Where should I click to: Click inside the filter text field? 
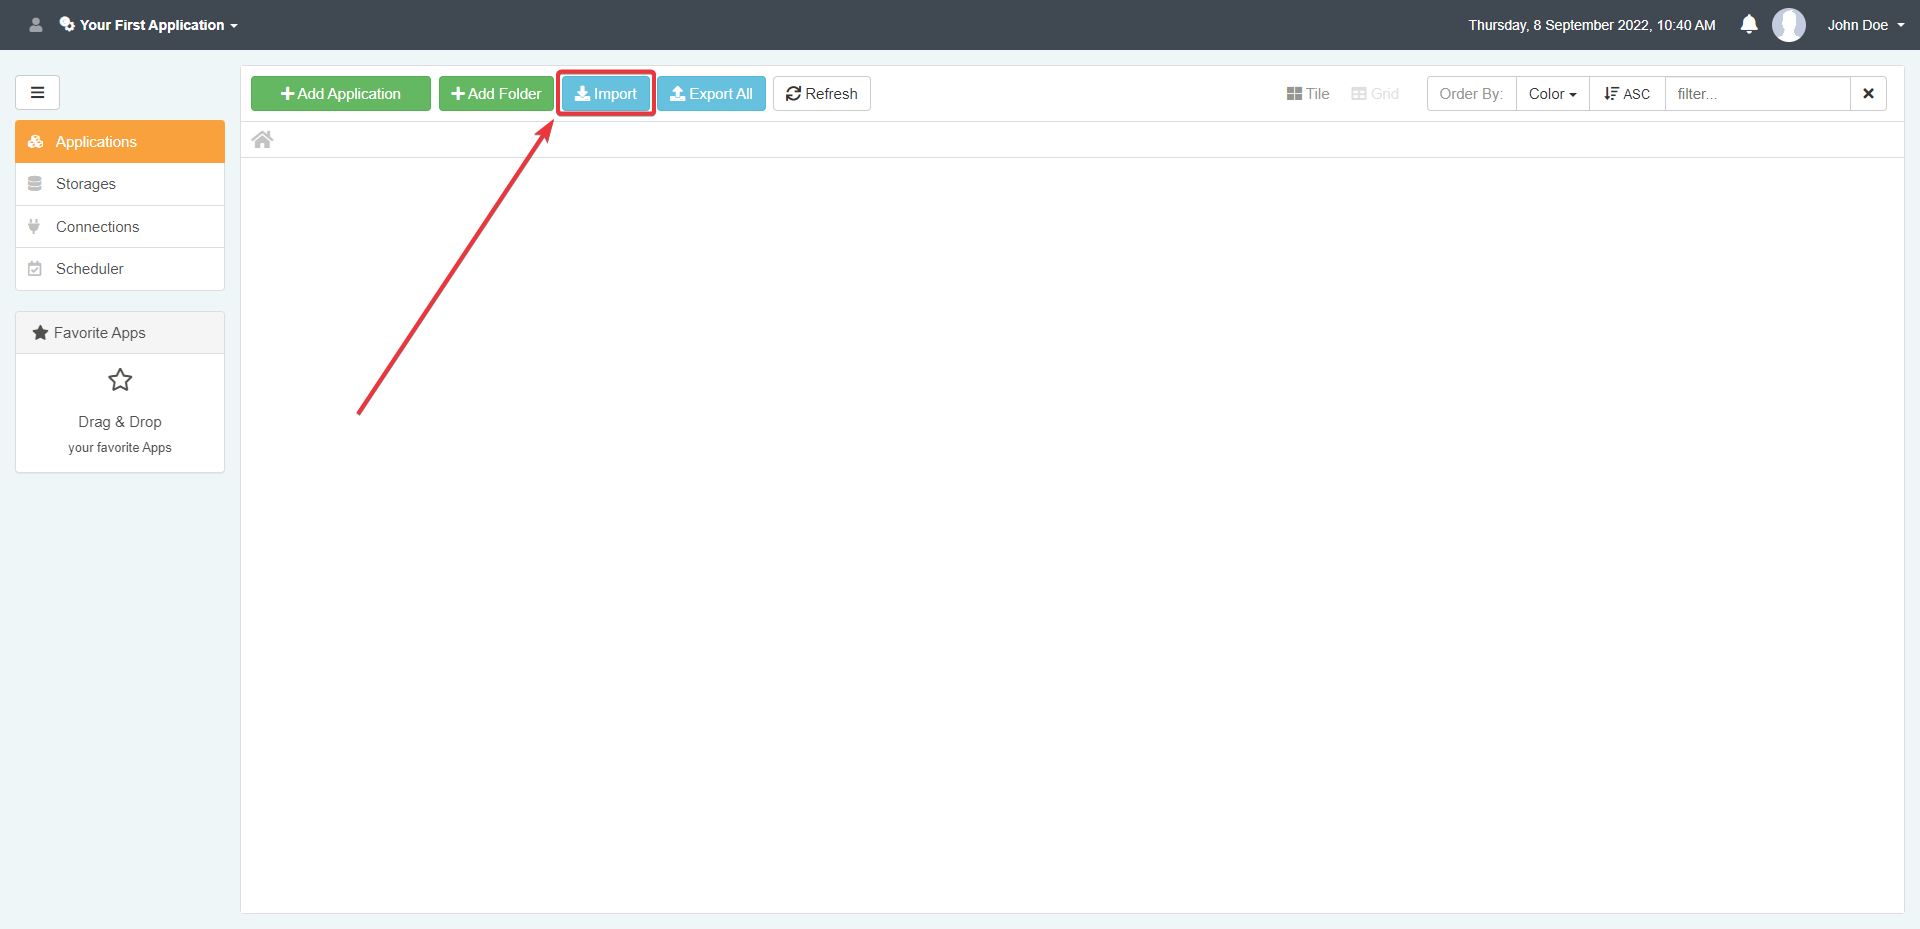[1757, 94]
